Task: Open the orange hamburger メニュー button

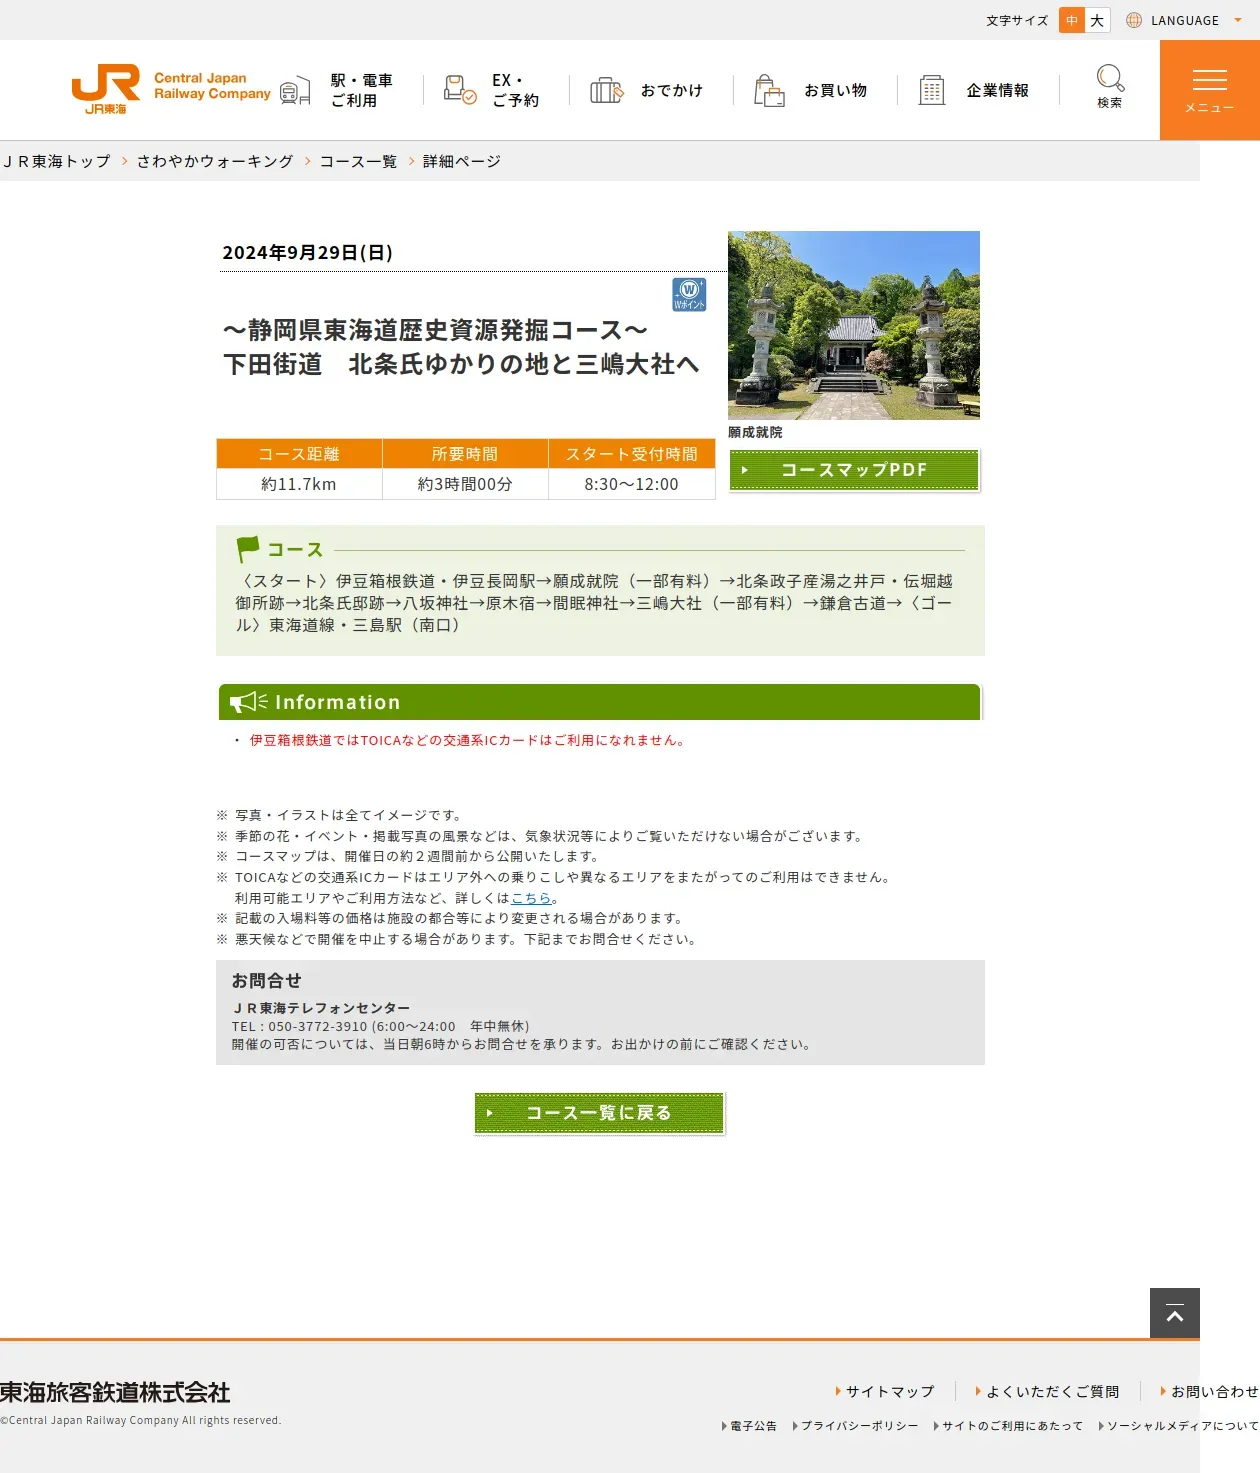Action: pos(1210,90)
